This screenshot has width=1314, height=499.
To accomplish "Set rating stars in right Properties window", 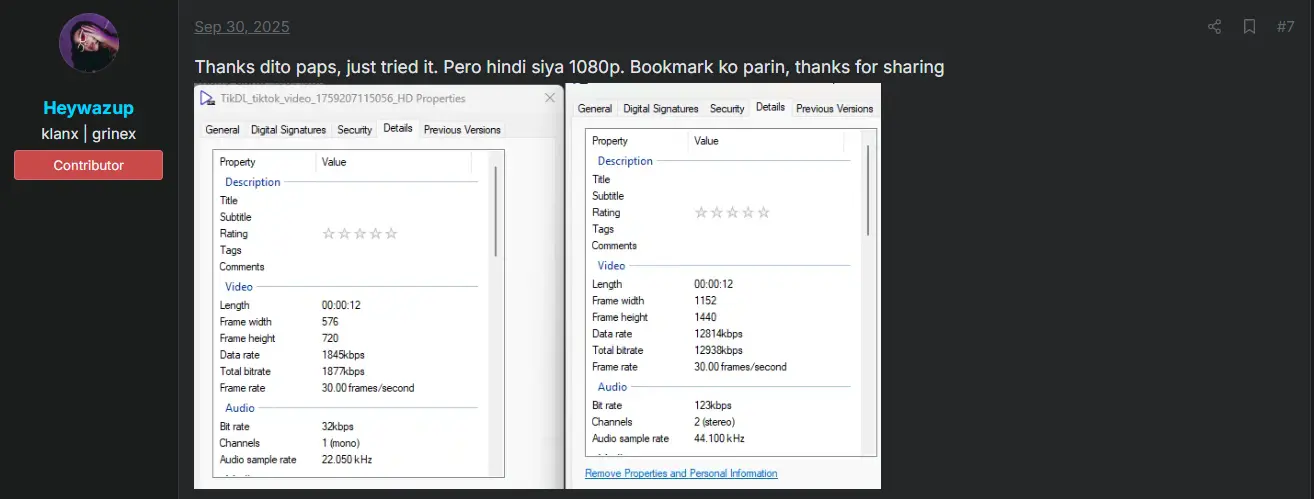I will coord(732,212).
